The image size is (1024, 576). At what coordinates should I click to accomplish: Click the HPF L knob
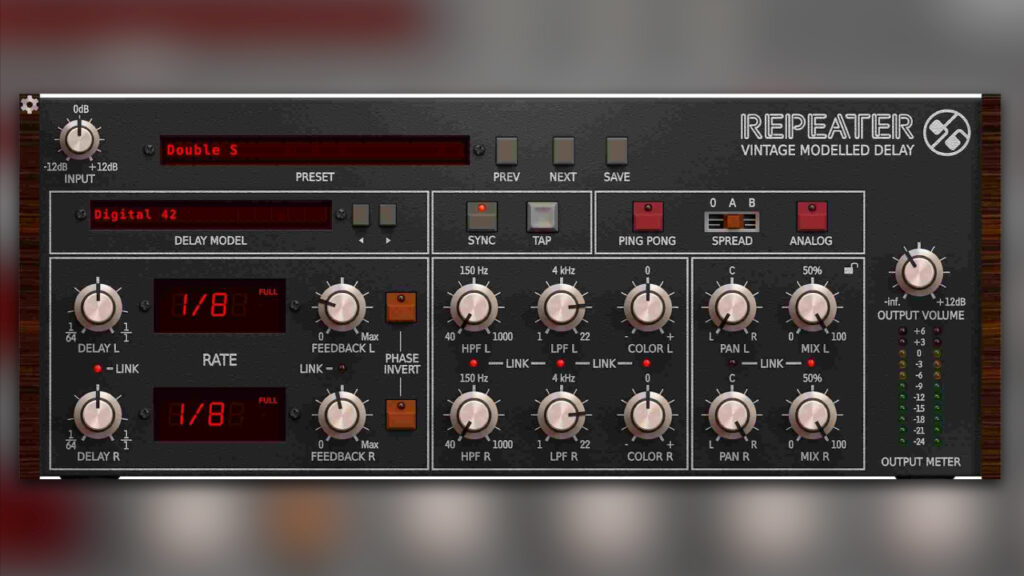coord(474,307)
